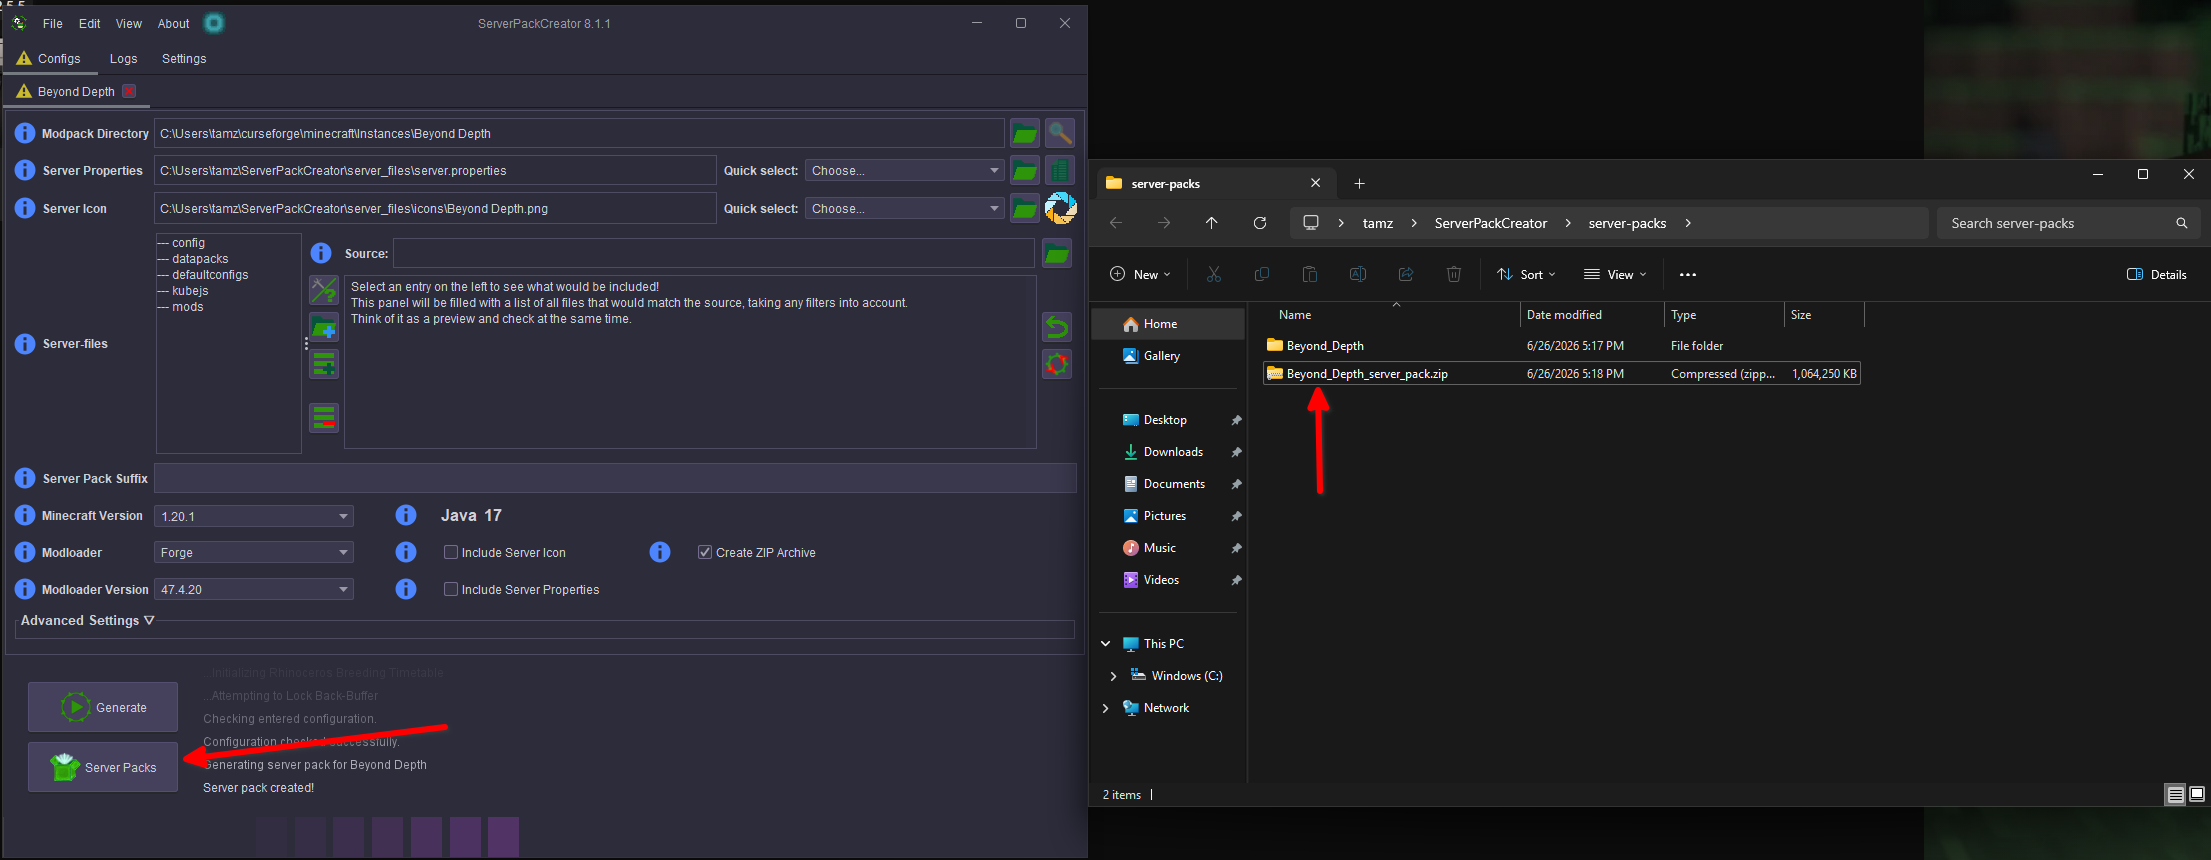This screenshot has height=860, width=2211.
Task: Click the info icon next to Modpack Directory
Action: (25, 133)
